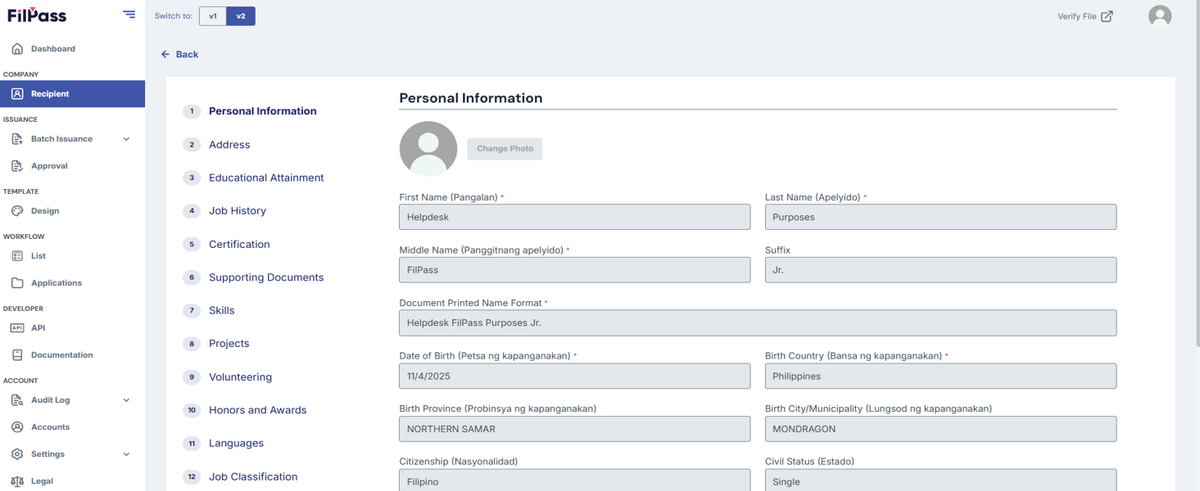Click the Settings gear icon
Screen dimensions: 1200x491
click(x=17, y=454)
